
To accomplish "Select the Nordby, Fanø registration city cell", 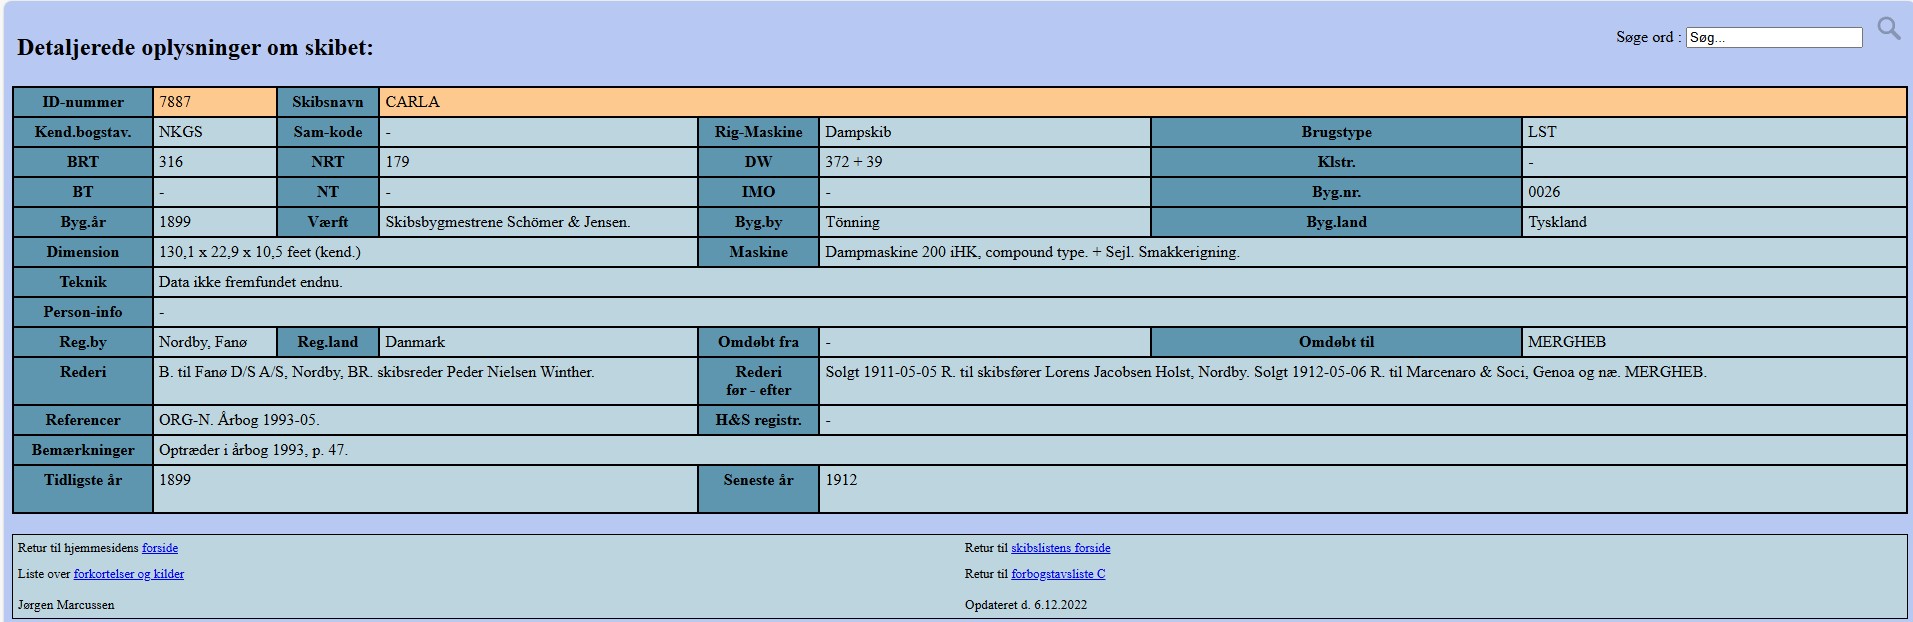I will [203, 342].
